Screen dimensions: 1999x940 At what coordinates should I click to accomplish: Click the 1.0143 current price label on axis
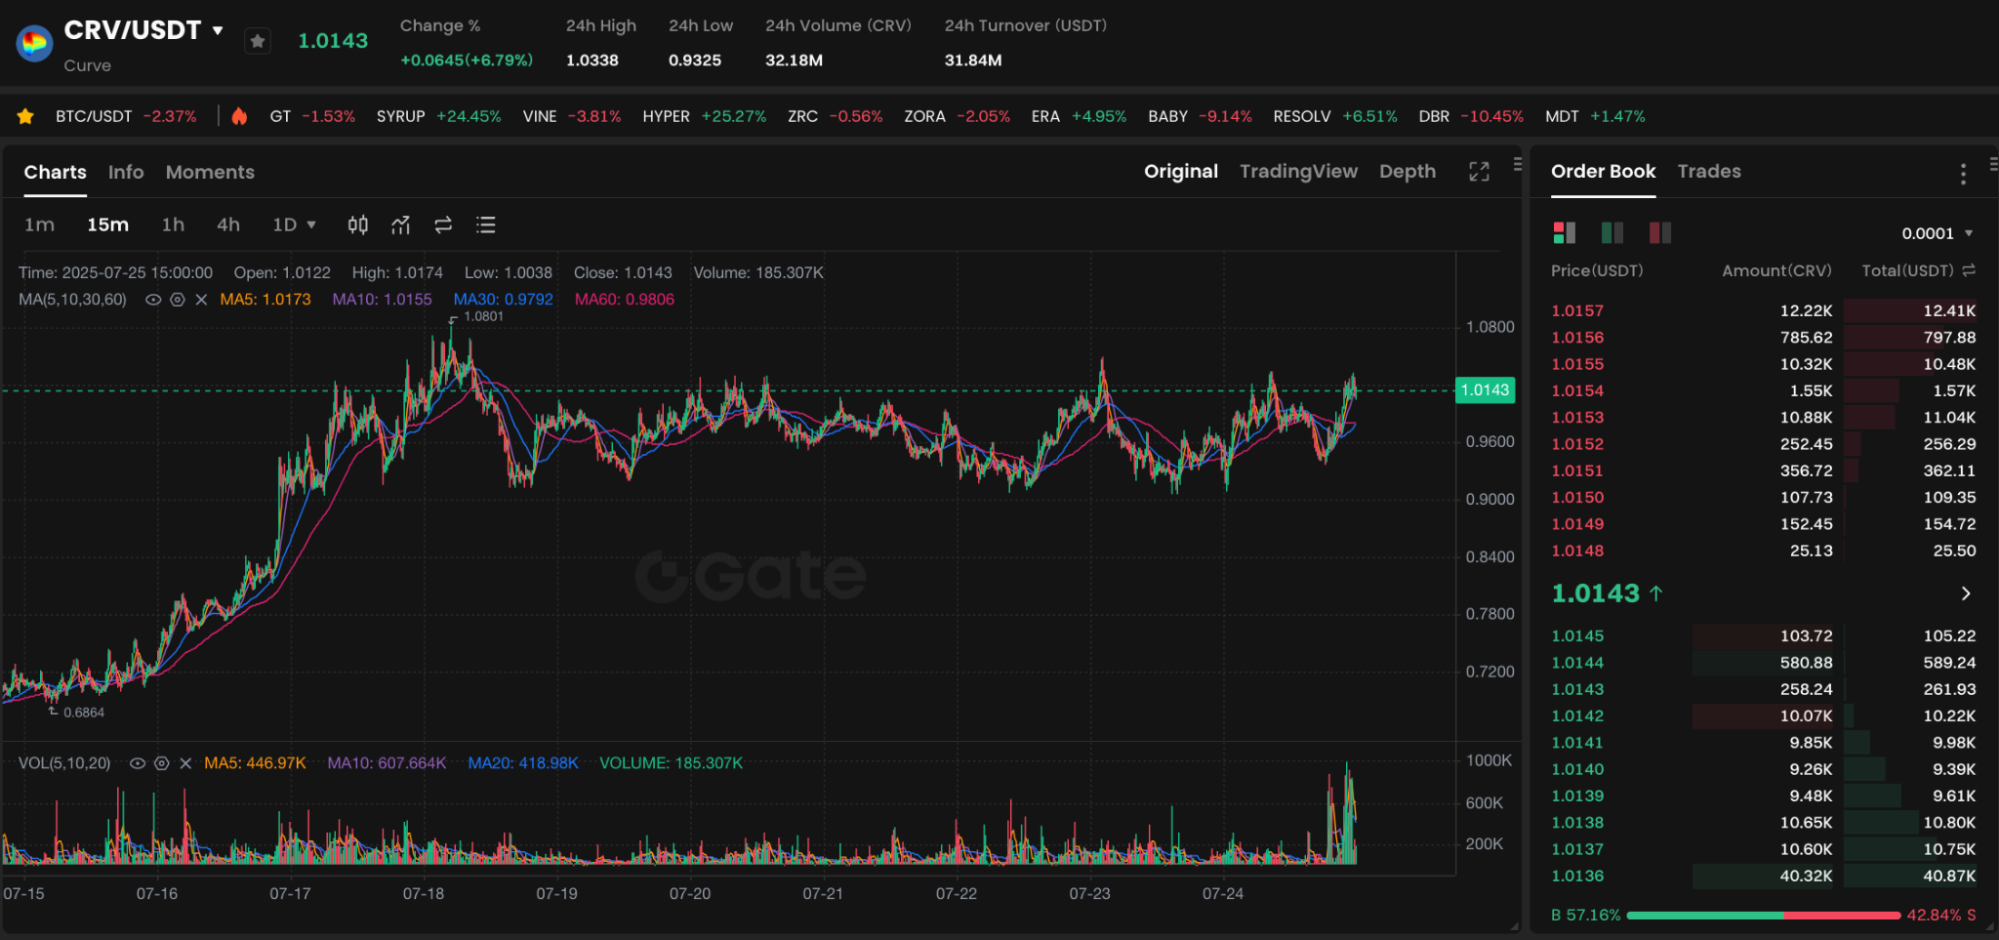click(x=1485, y=390)
